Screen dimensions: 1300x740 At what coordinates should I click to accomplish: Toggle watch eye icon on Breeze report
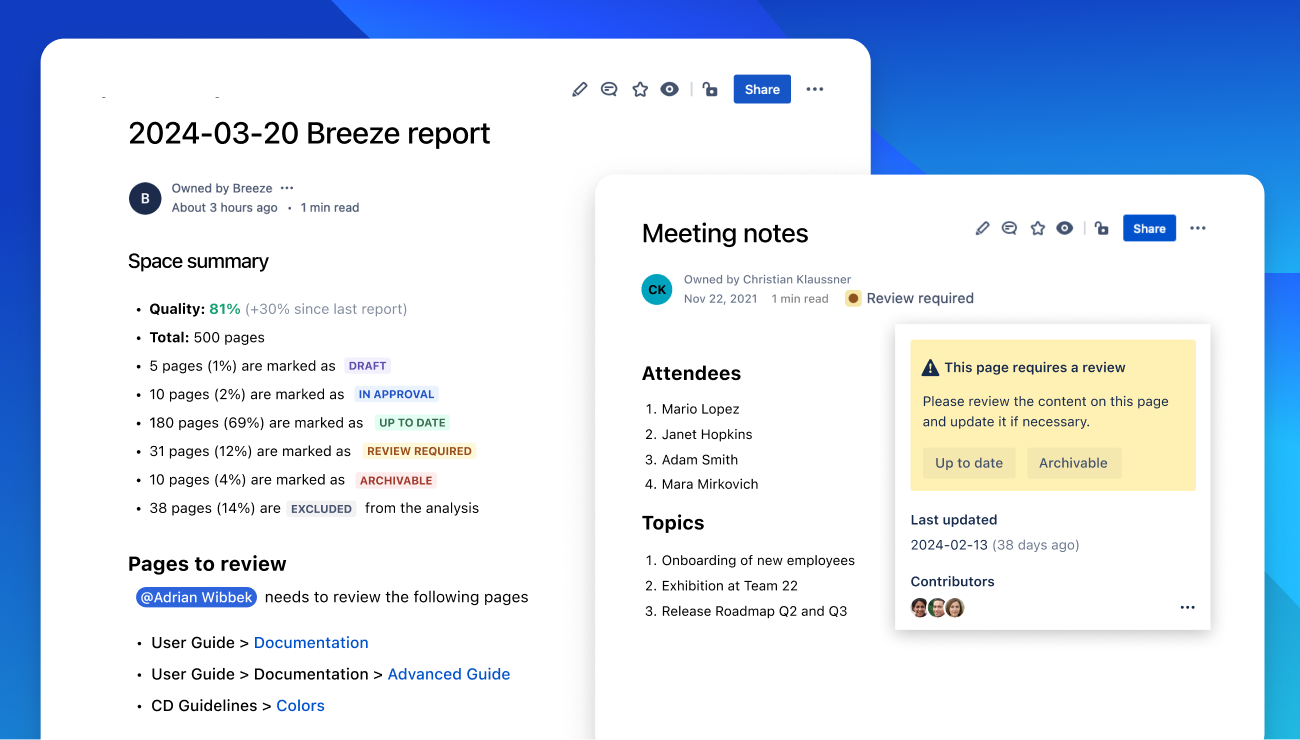670,89
